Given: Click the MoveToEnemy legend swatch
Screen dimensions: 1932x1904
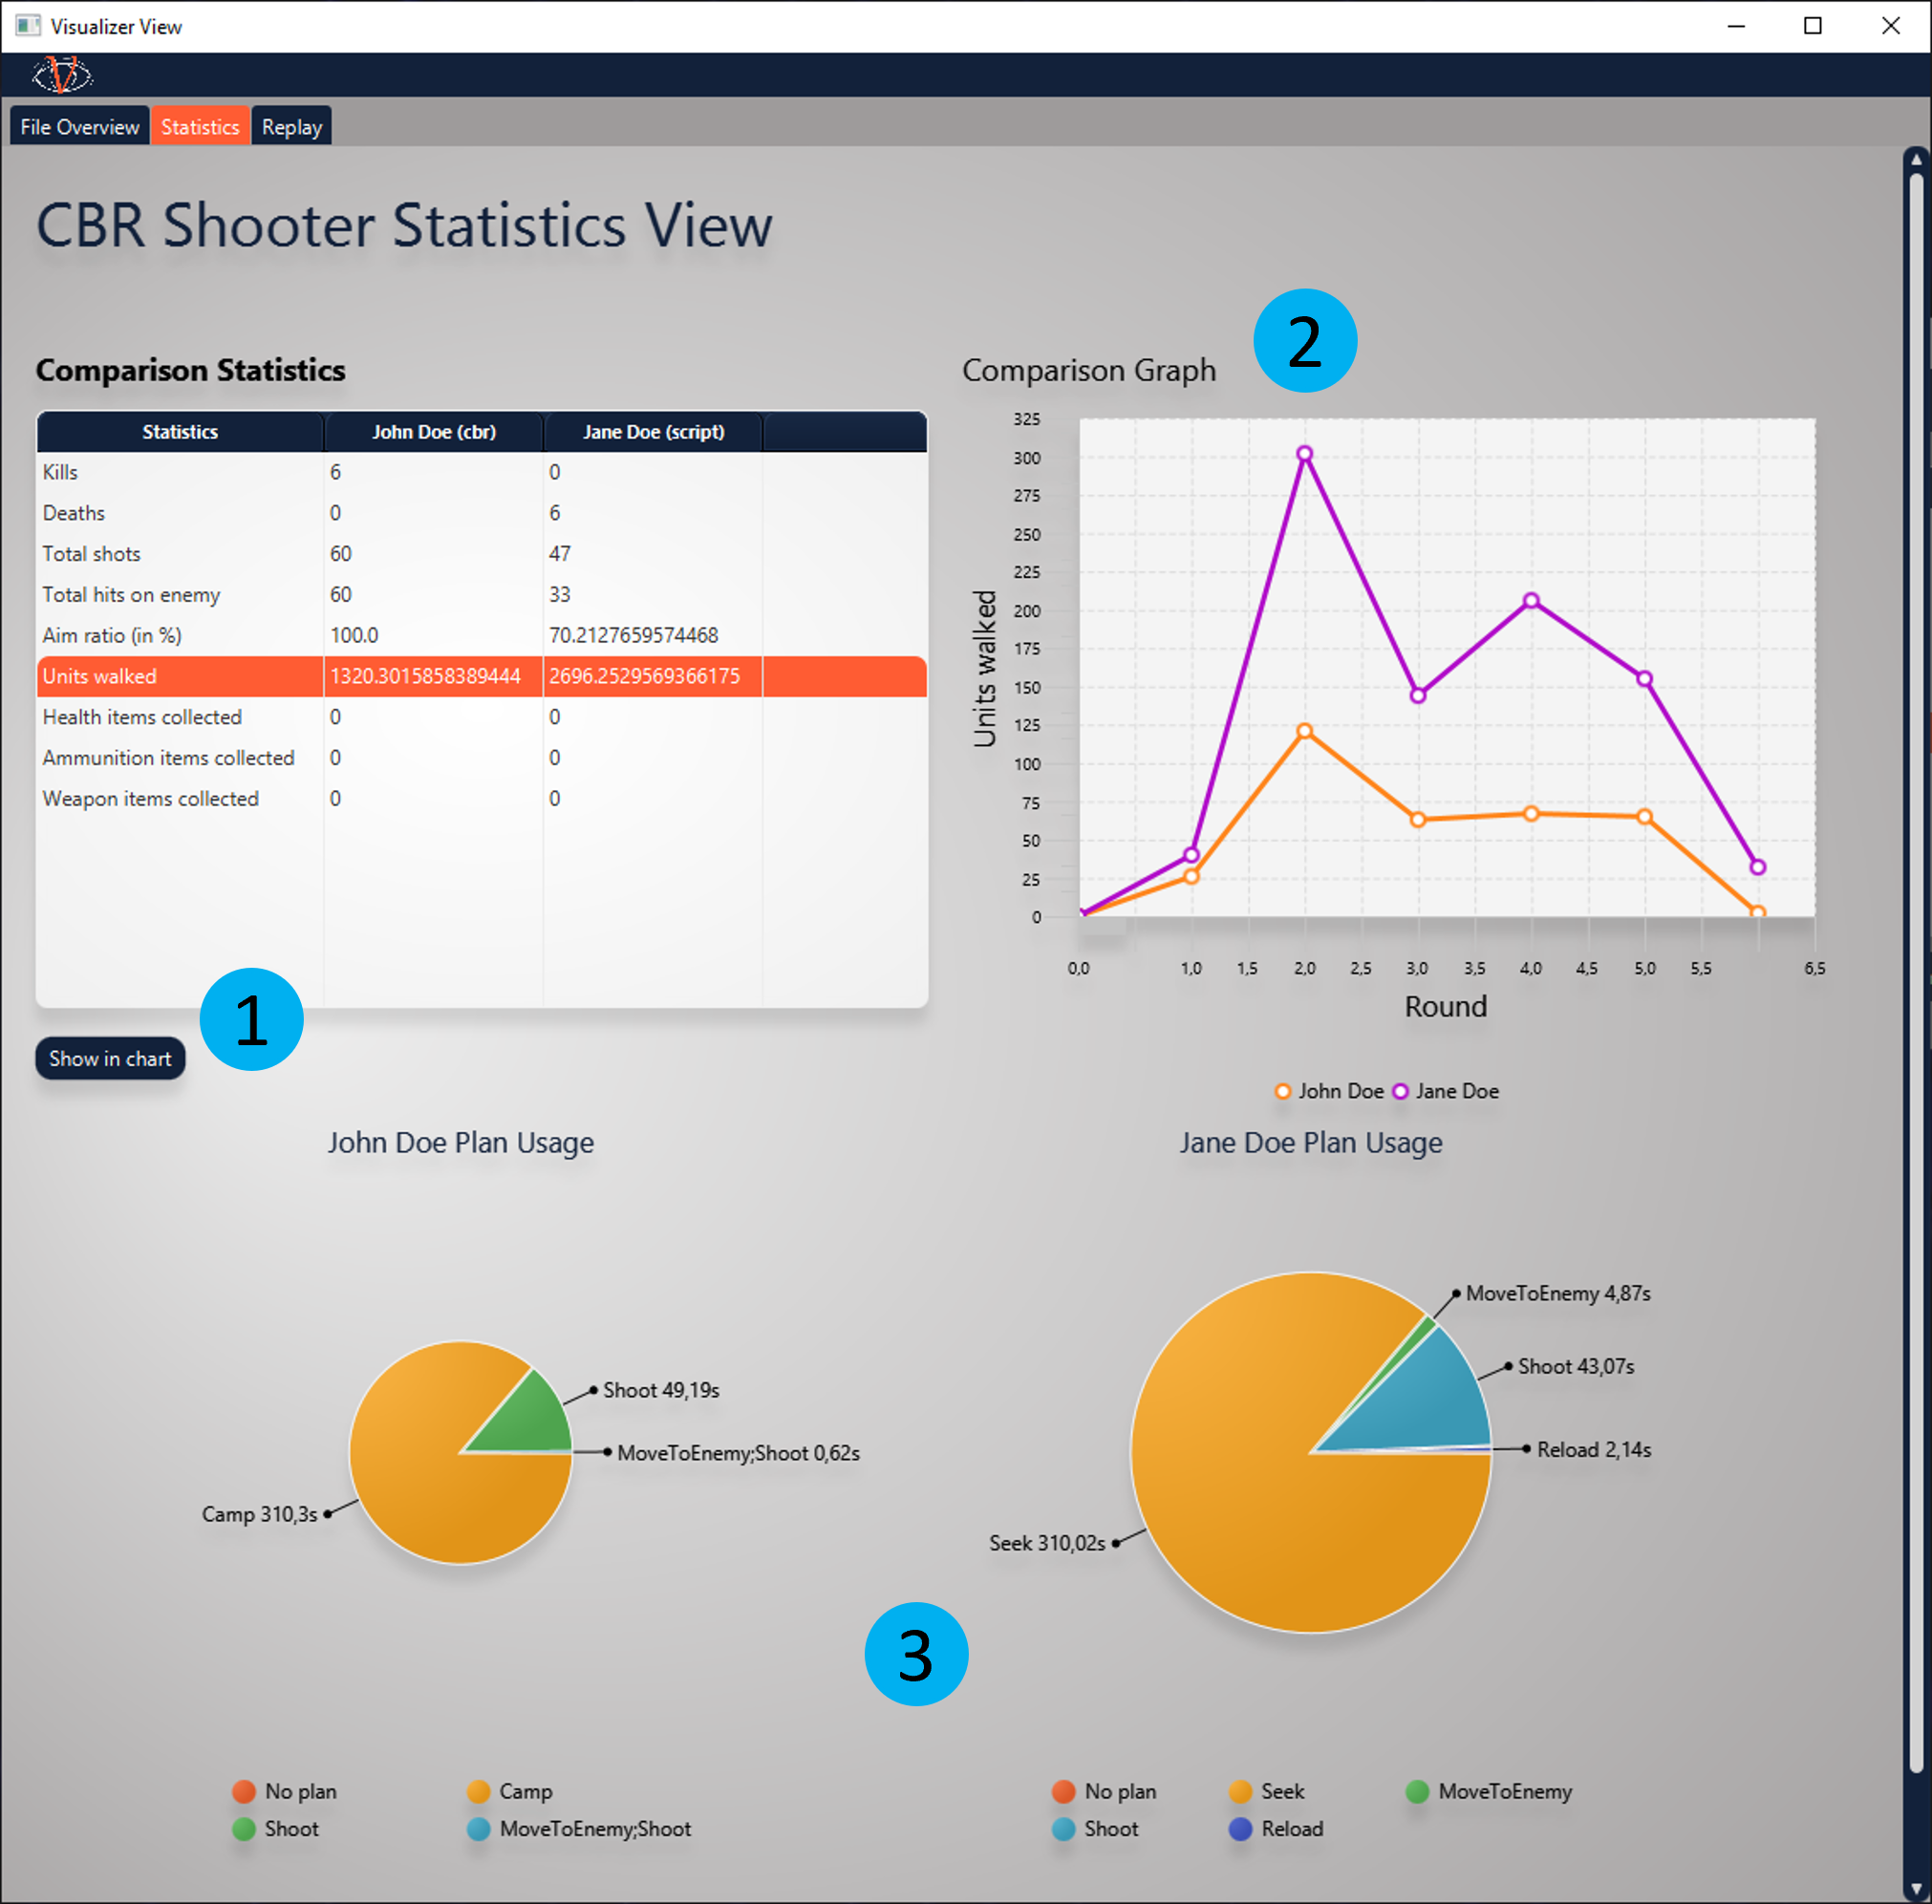Looking at the screenshot, I should coord(1417,1791).
